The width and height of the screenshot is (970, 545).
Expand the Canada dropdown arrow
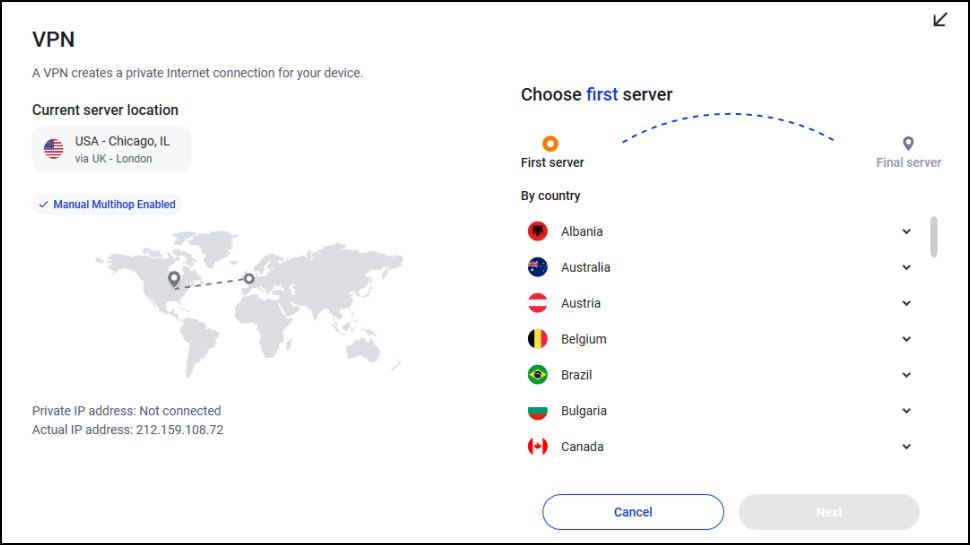coord(906,447)
